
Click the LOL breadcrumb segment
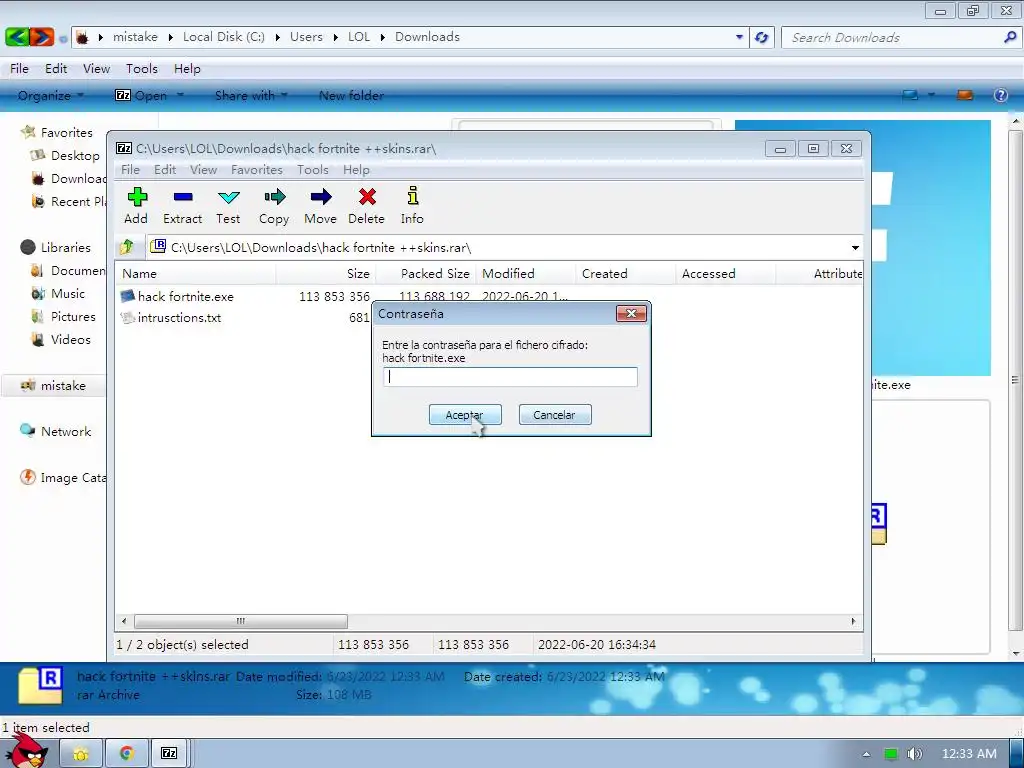point(359,37)
